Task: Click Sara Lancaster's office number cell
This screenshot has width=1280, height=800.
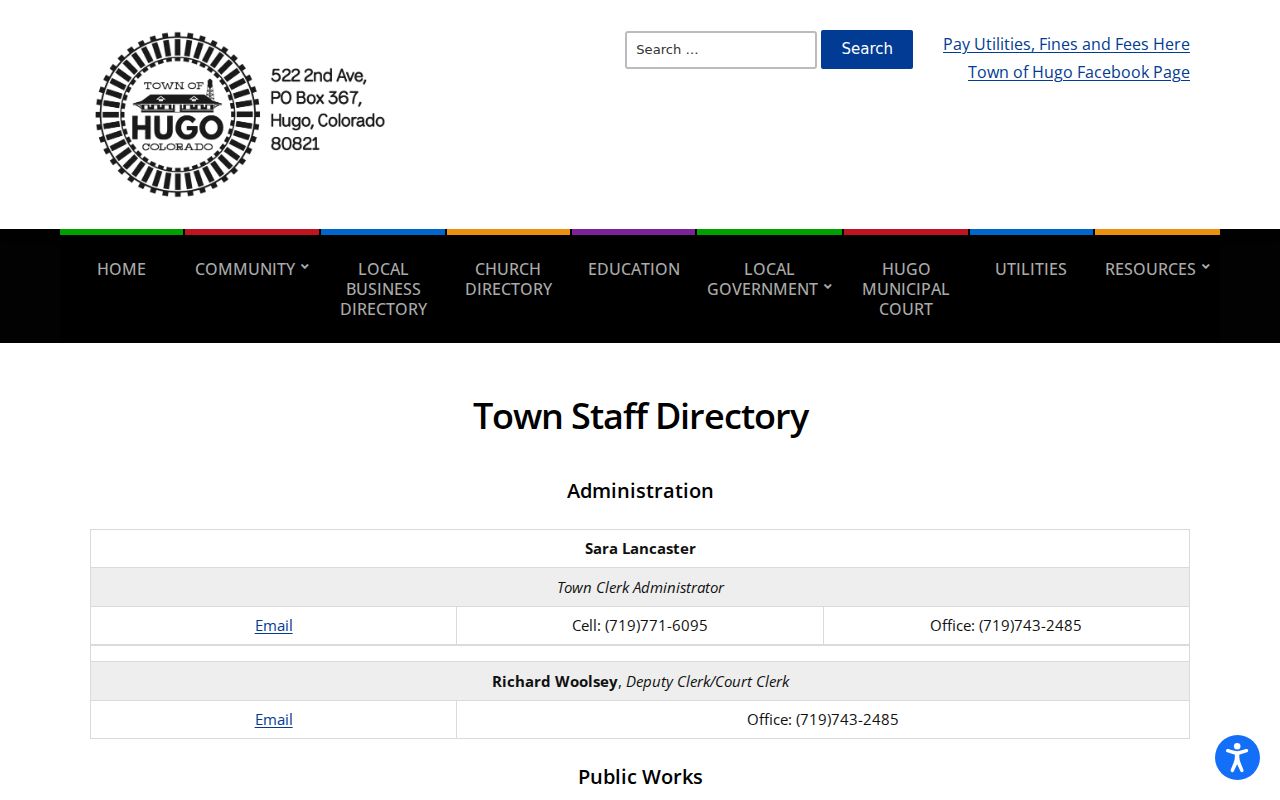Action: click(x=1006, y=625)
